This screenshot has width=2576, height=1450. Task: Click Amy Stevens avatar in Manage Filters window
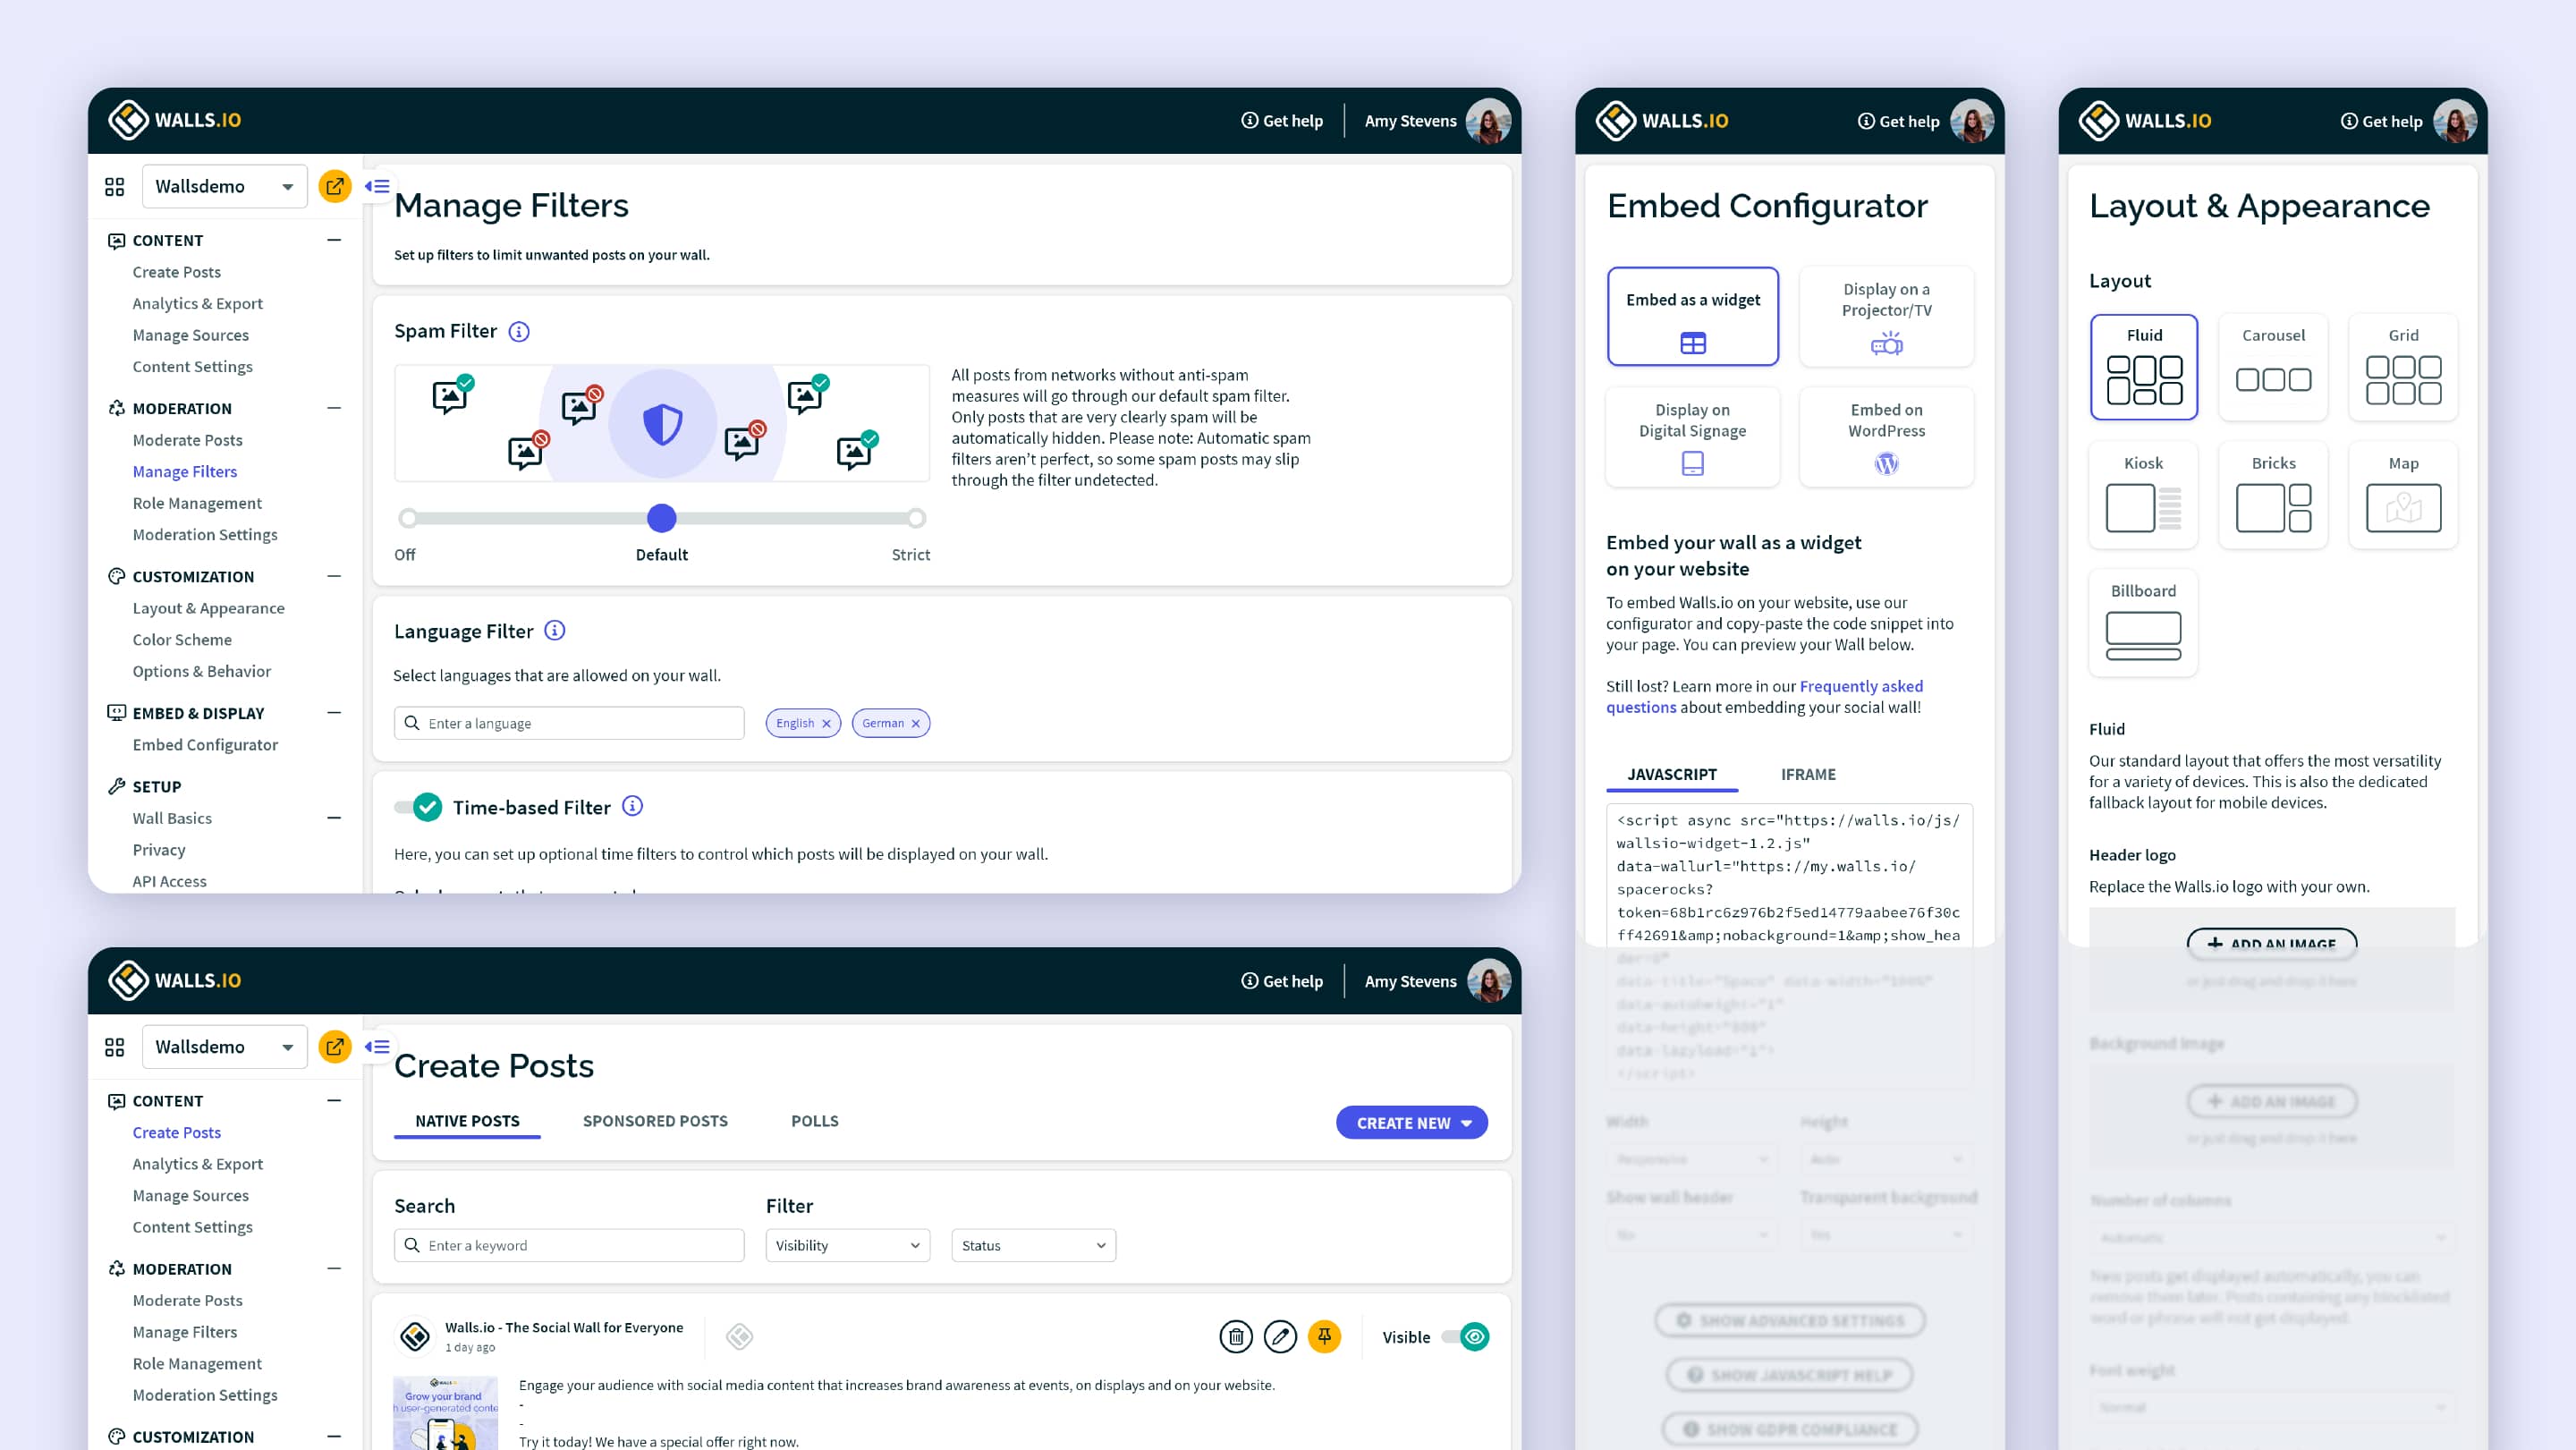click(1488, 121)
